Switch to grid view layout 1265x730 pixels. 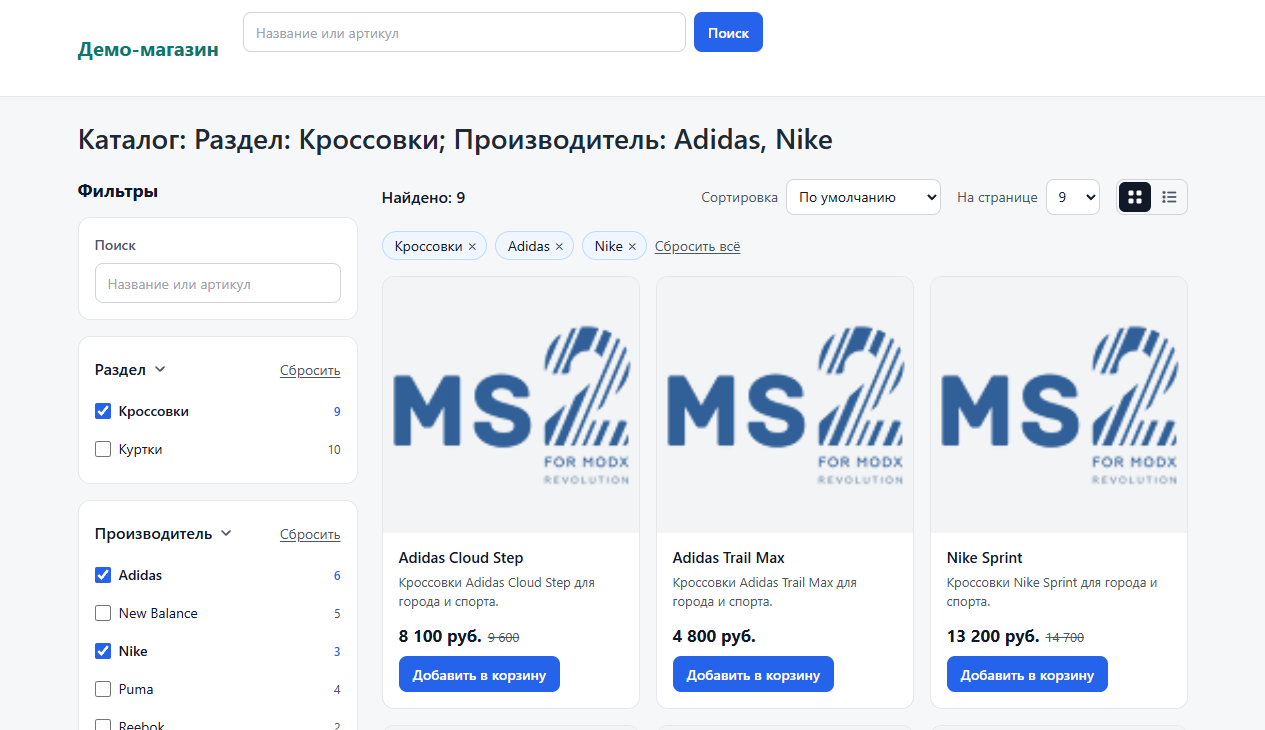[x=1135, y=197]
